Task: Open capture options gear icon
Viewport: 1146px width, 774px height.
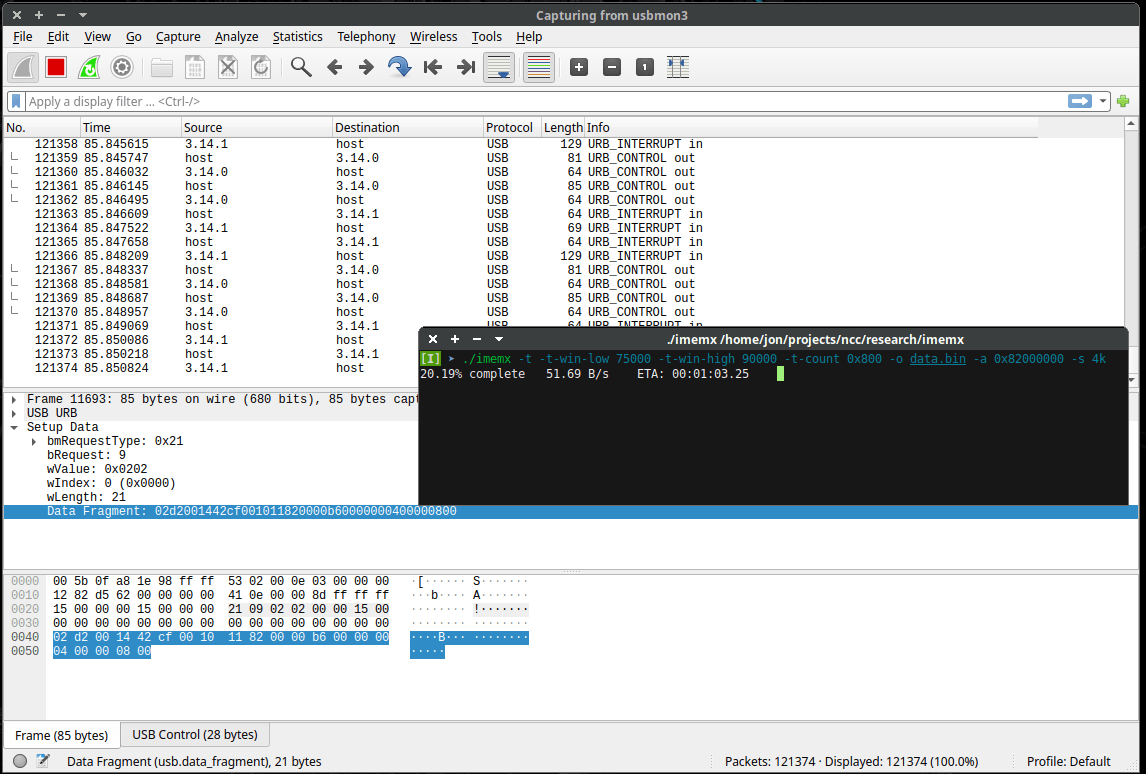Action: coord(122,68)
